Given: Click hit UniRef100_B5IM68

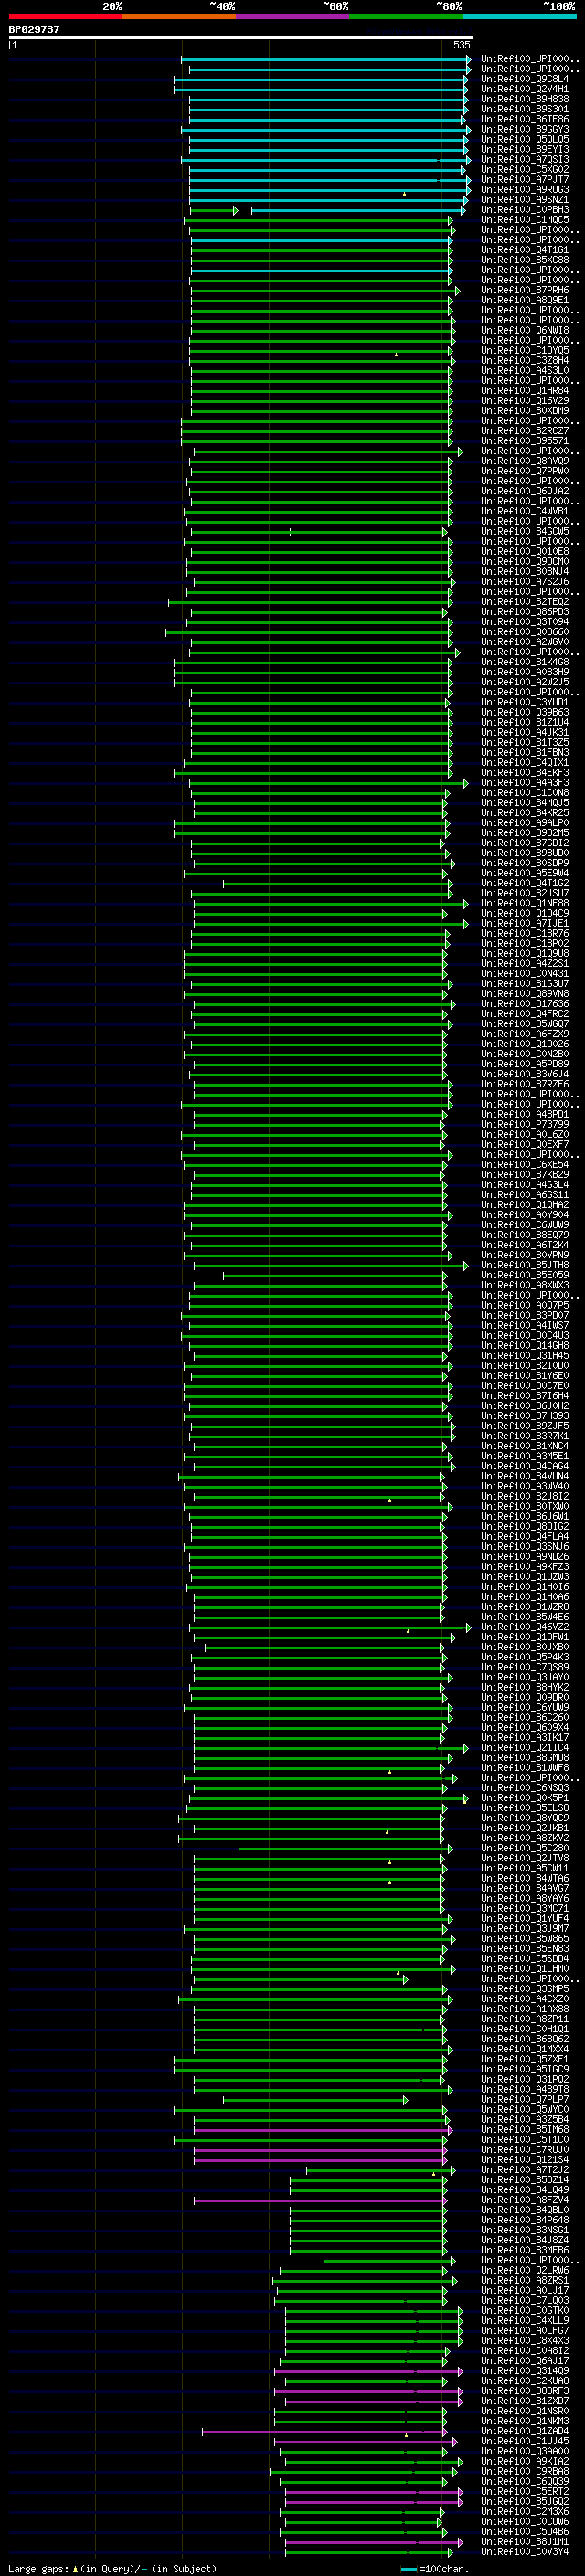Looking at the screenshot, I should tap(524, 2129).
